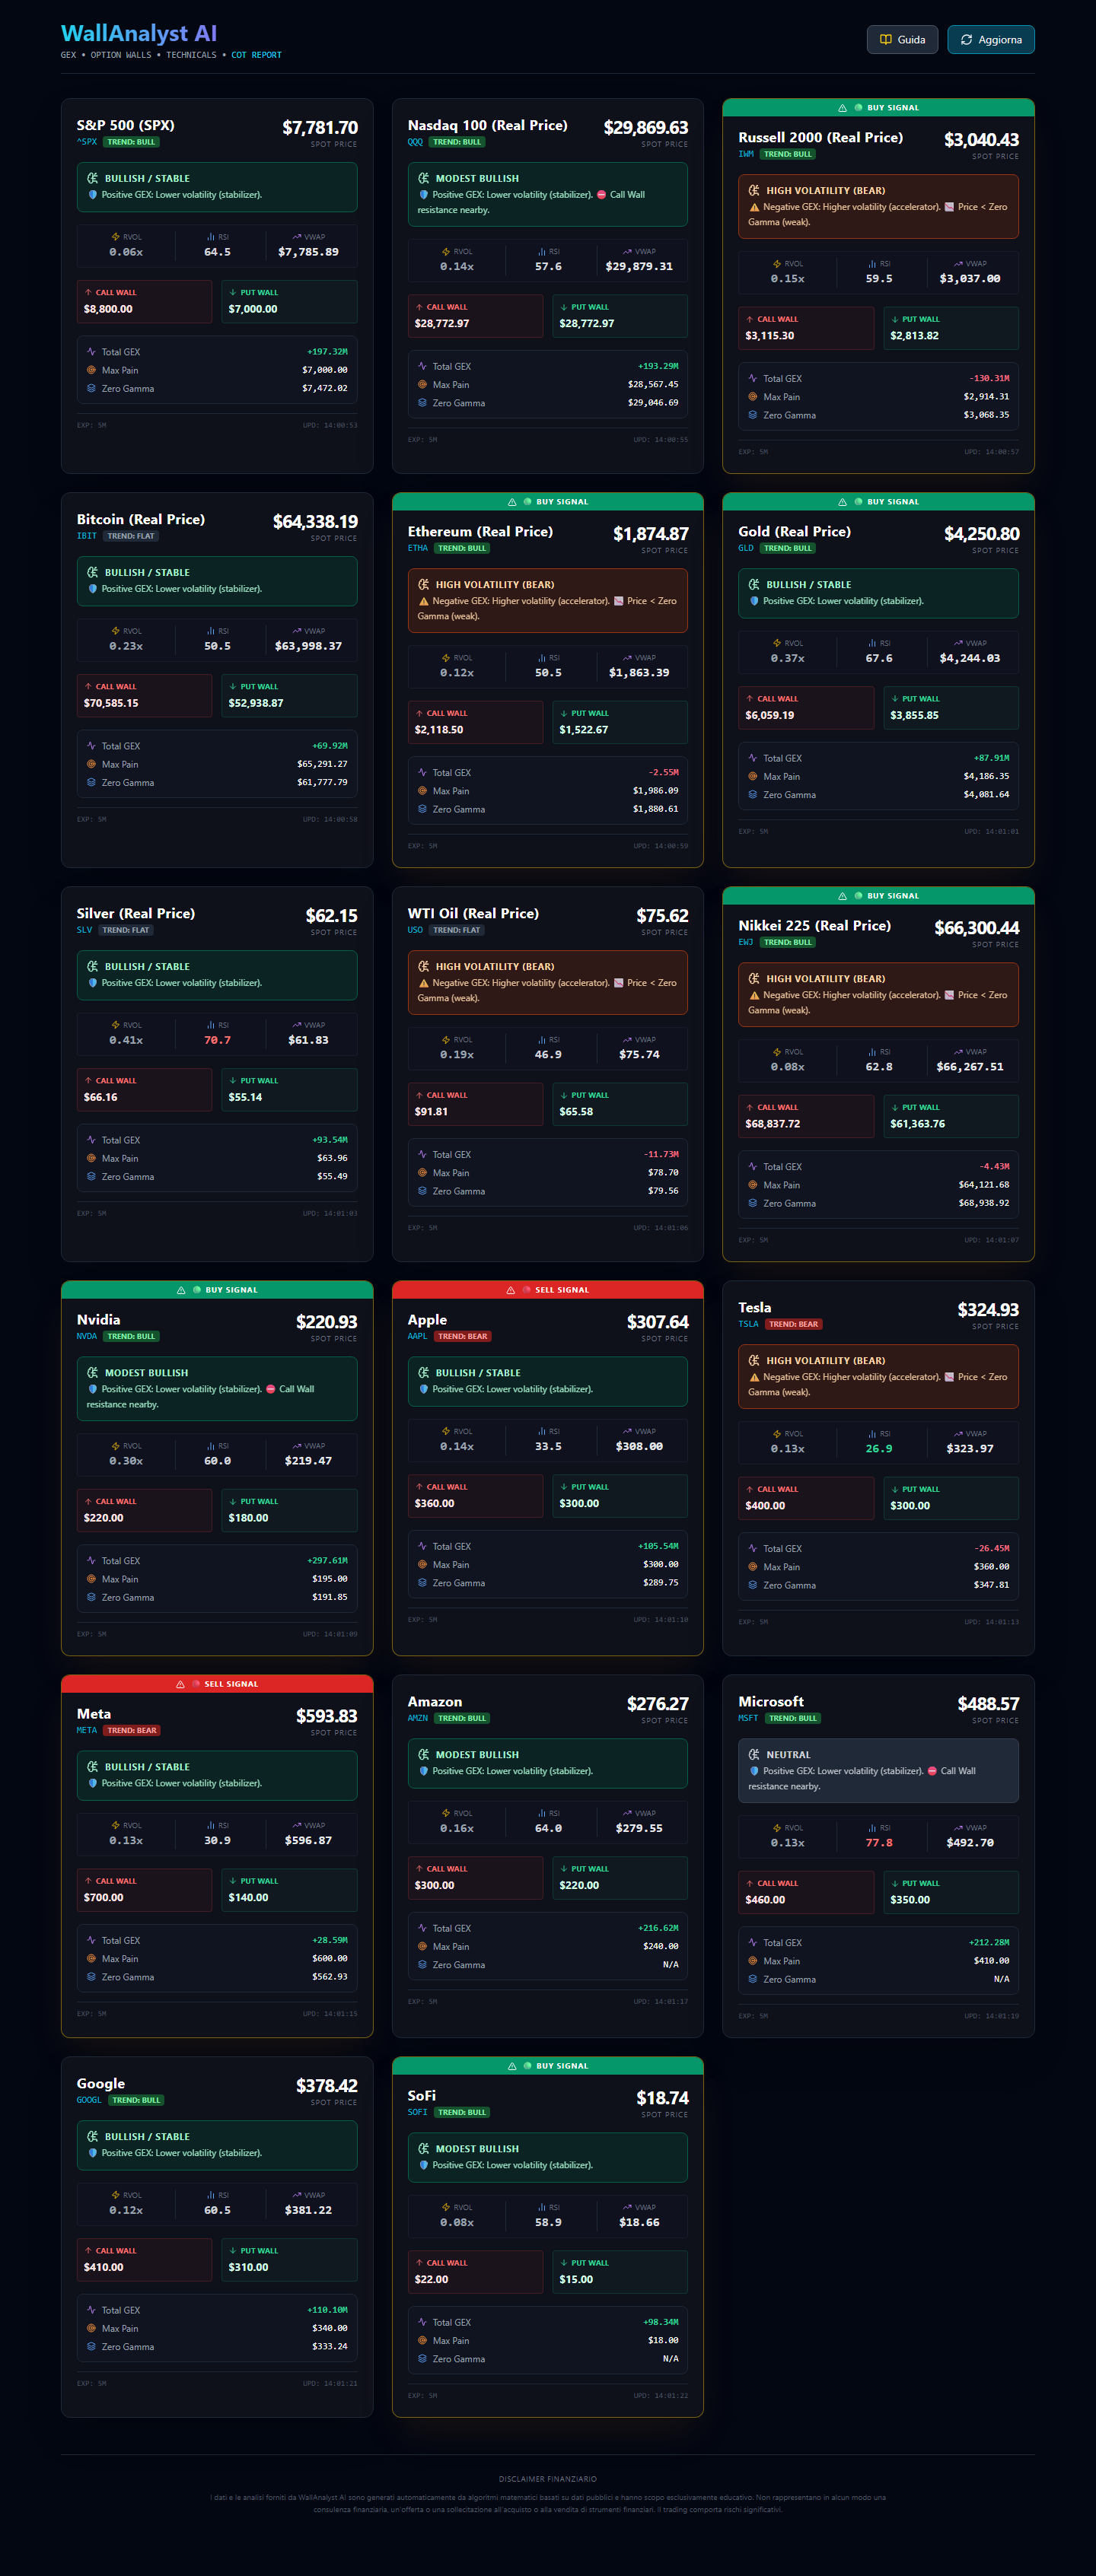Click WTI Oil Max Pain value $78.70
The width and height of the screenshot is (1096, 2576).
pos(663,1173)
